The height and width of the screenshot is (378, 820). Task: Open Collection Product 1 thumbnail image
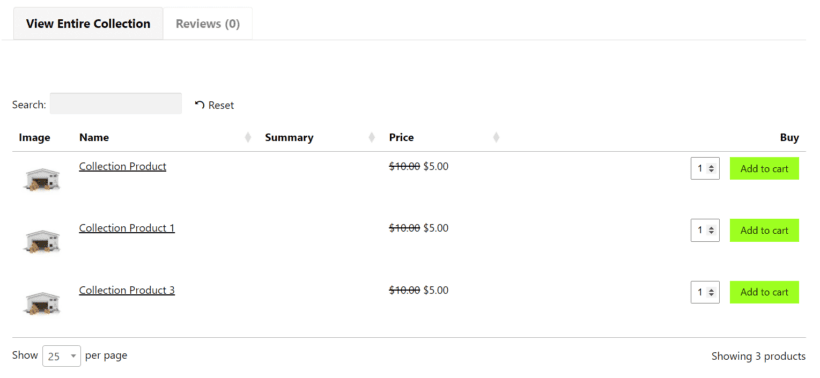[42, 241]
